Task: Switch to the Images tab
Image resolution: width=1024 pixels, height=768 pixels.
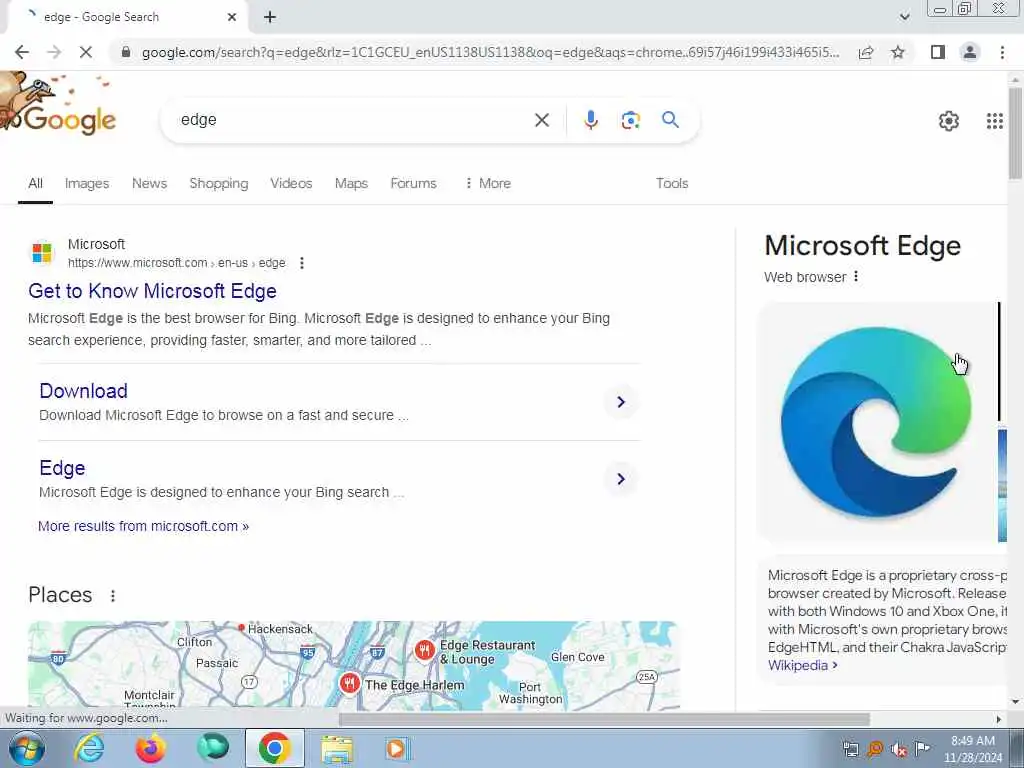Action: pos(87,184)
